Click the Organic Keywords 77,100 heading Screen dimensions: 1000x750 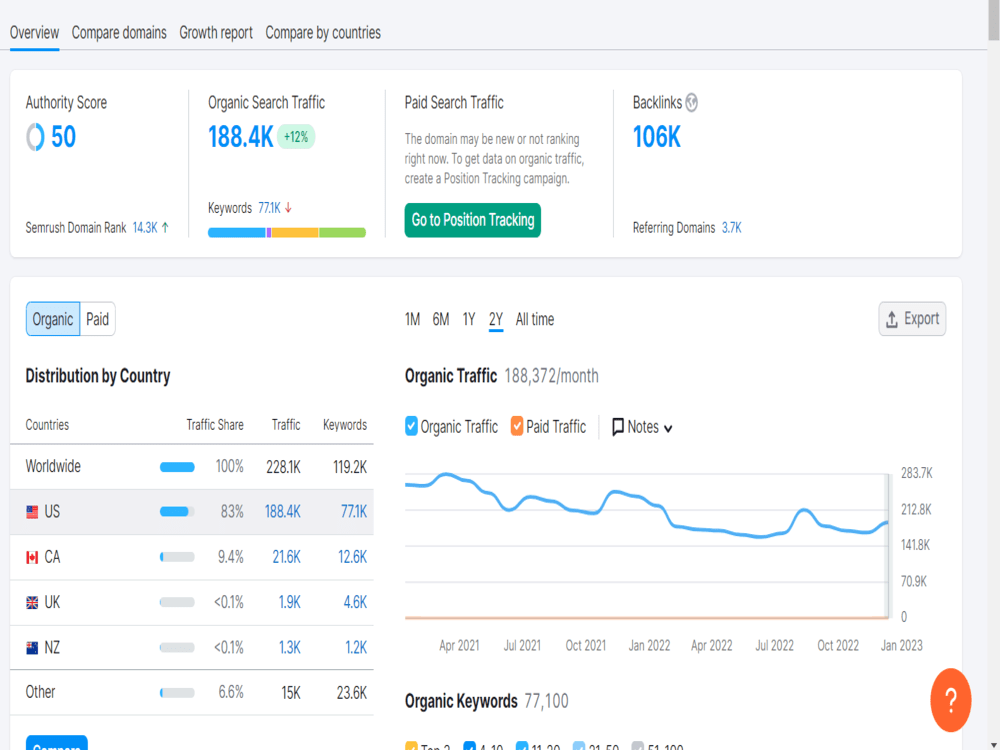coord(487,702)
